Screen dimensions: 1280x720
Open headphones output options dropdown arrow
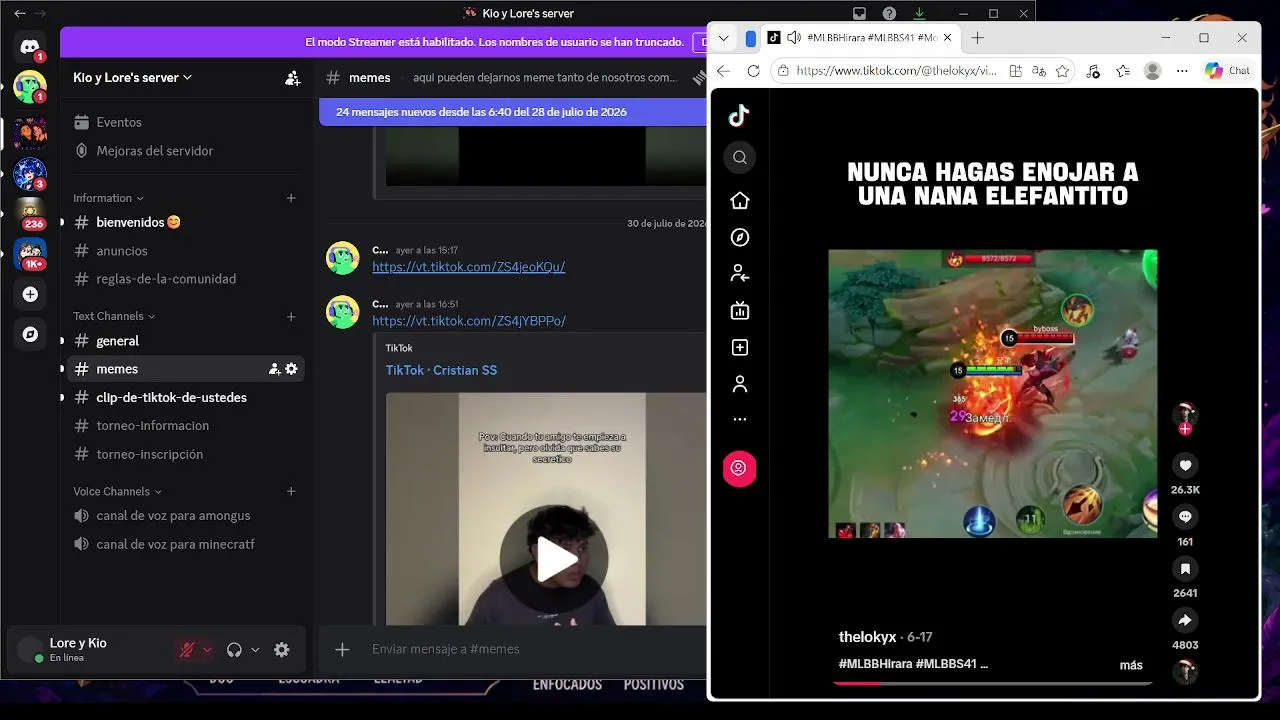pos(255,650)
